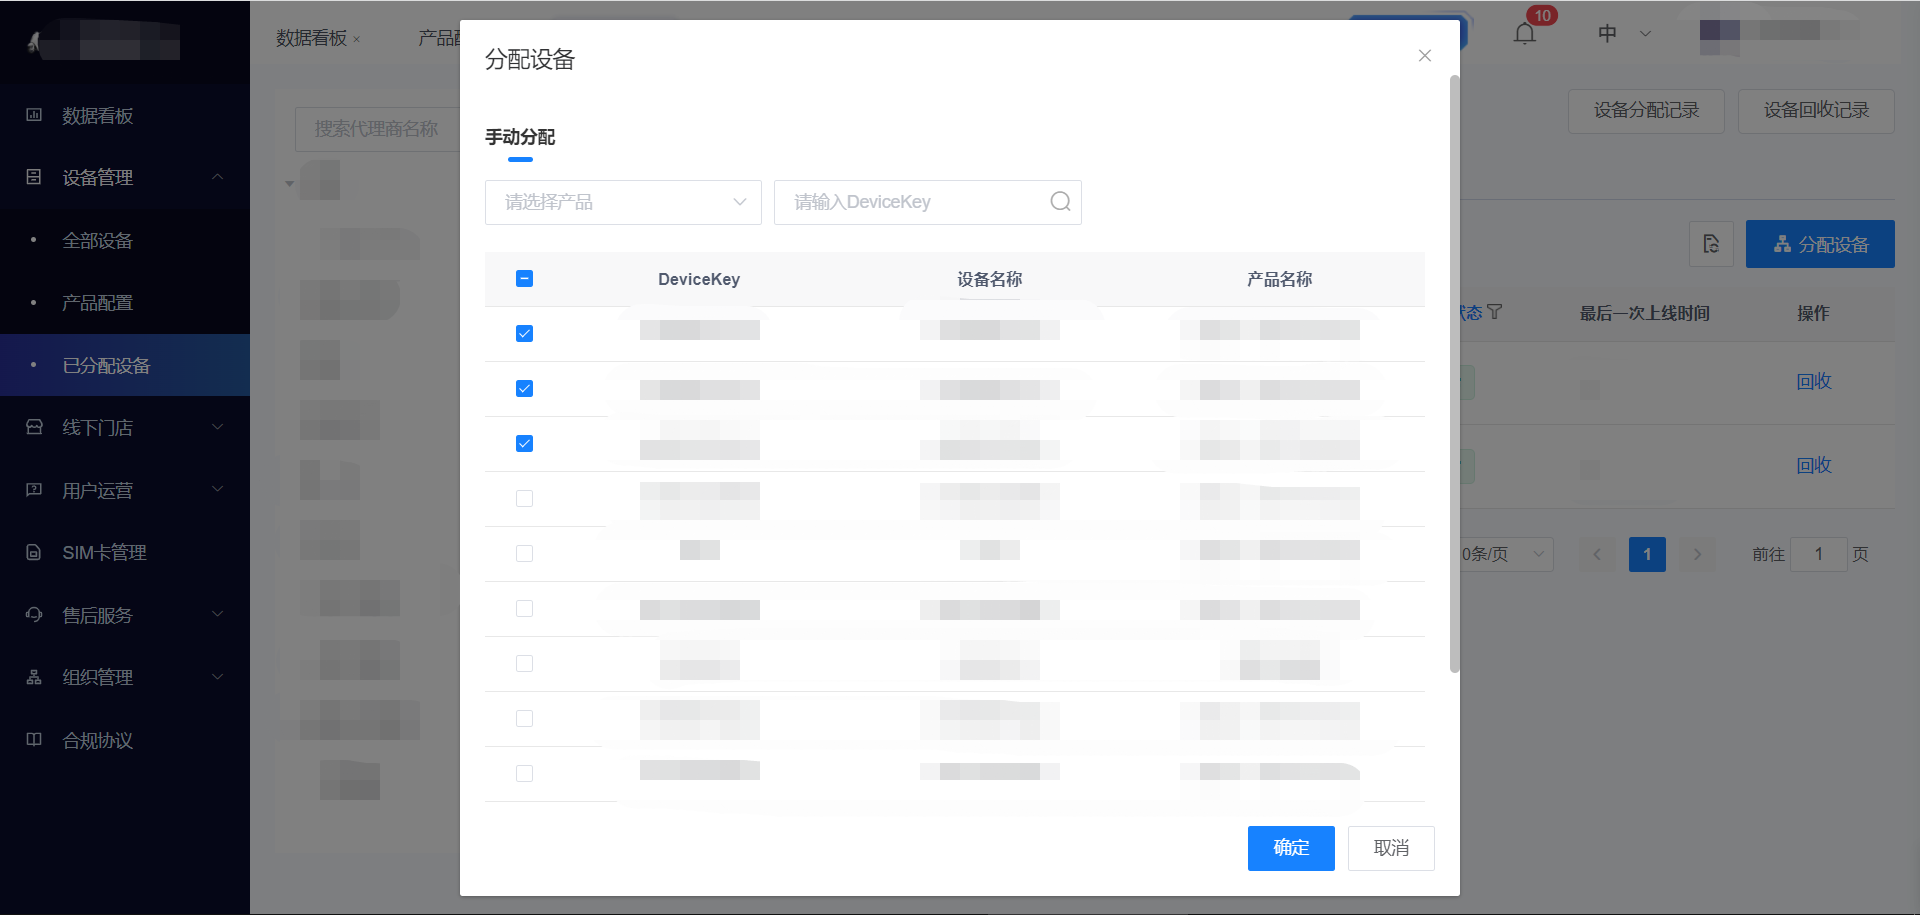Click the 取消 cancel button

coord(1390,848)
